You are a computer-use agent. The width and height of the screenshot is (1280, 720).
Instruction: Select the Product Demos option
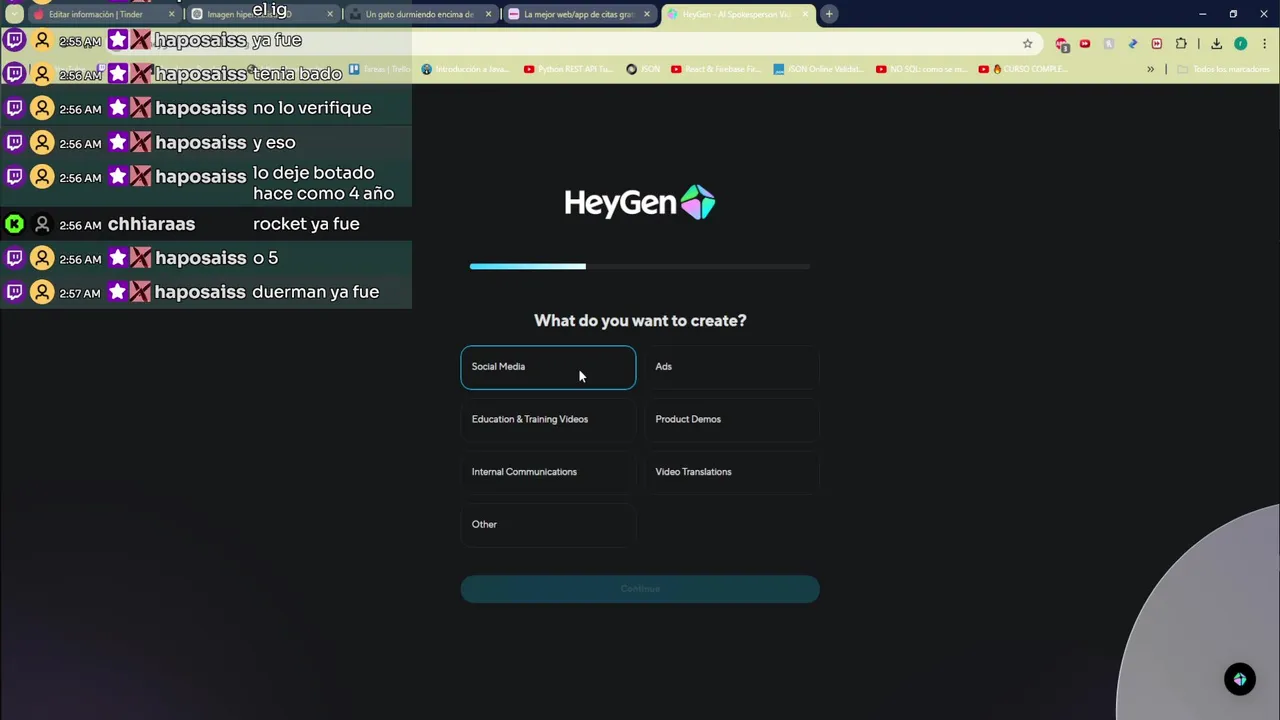coord(732,419)
